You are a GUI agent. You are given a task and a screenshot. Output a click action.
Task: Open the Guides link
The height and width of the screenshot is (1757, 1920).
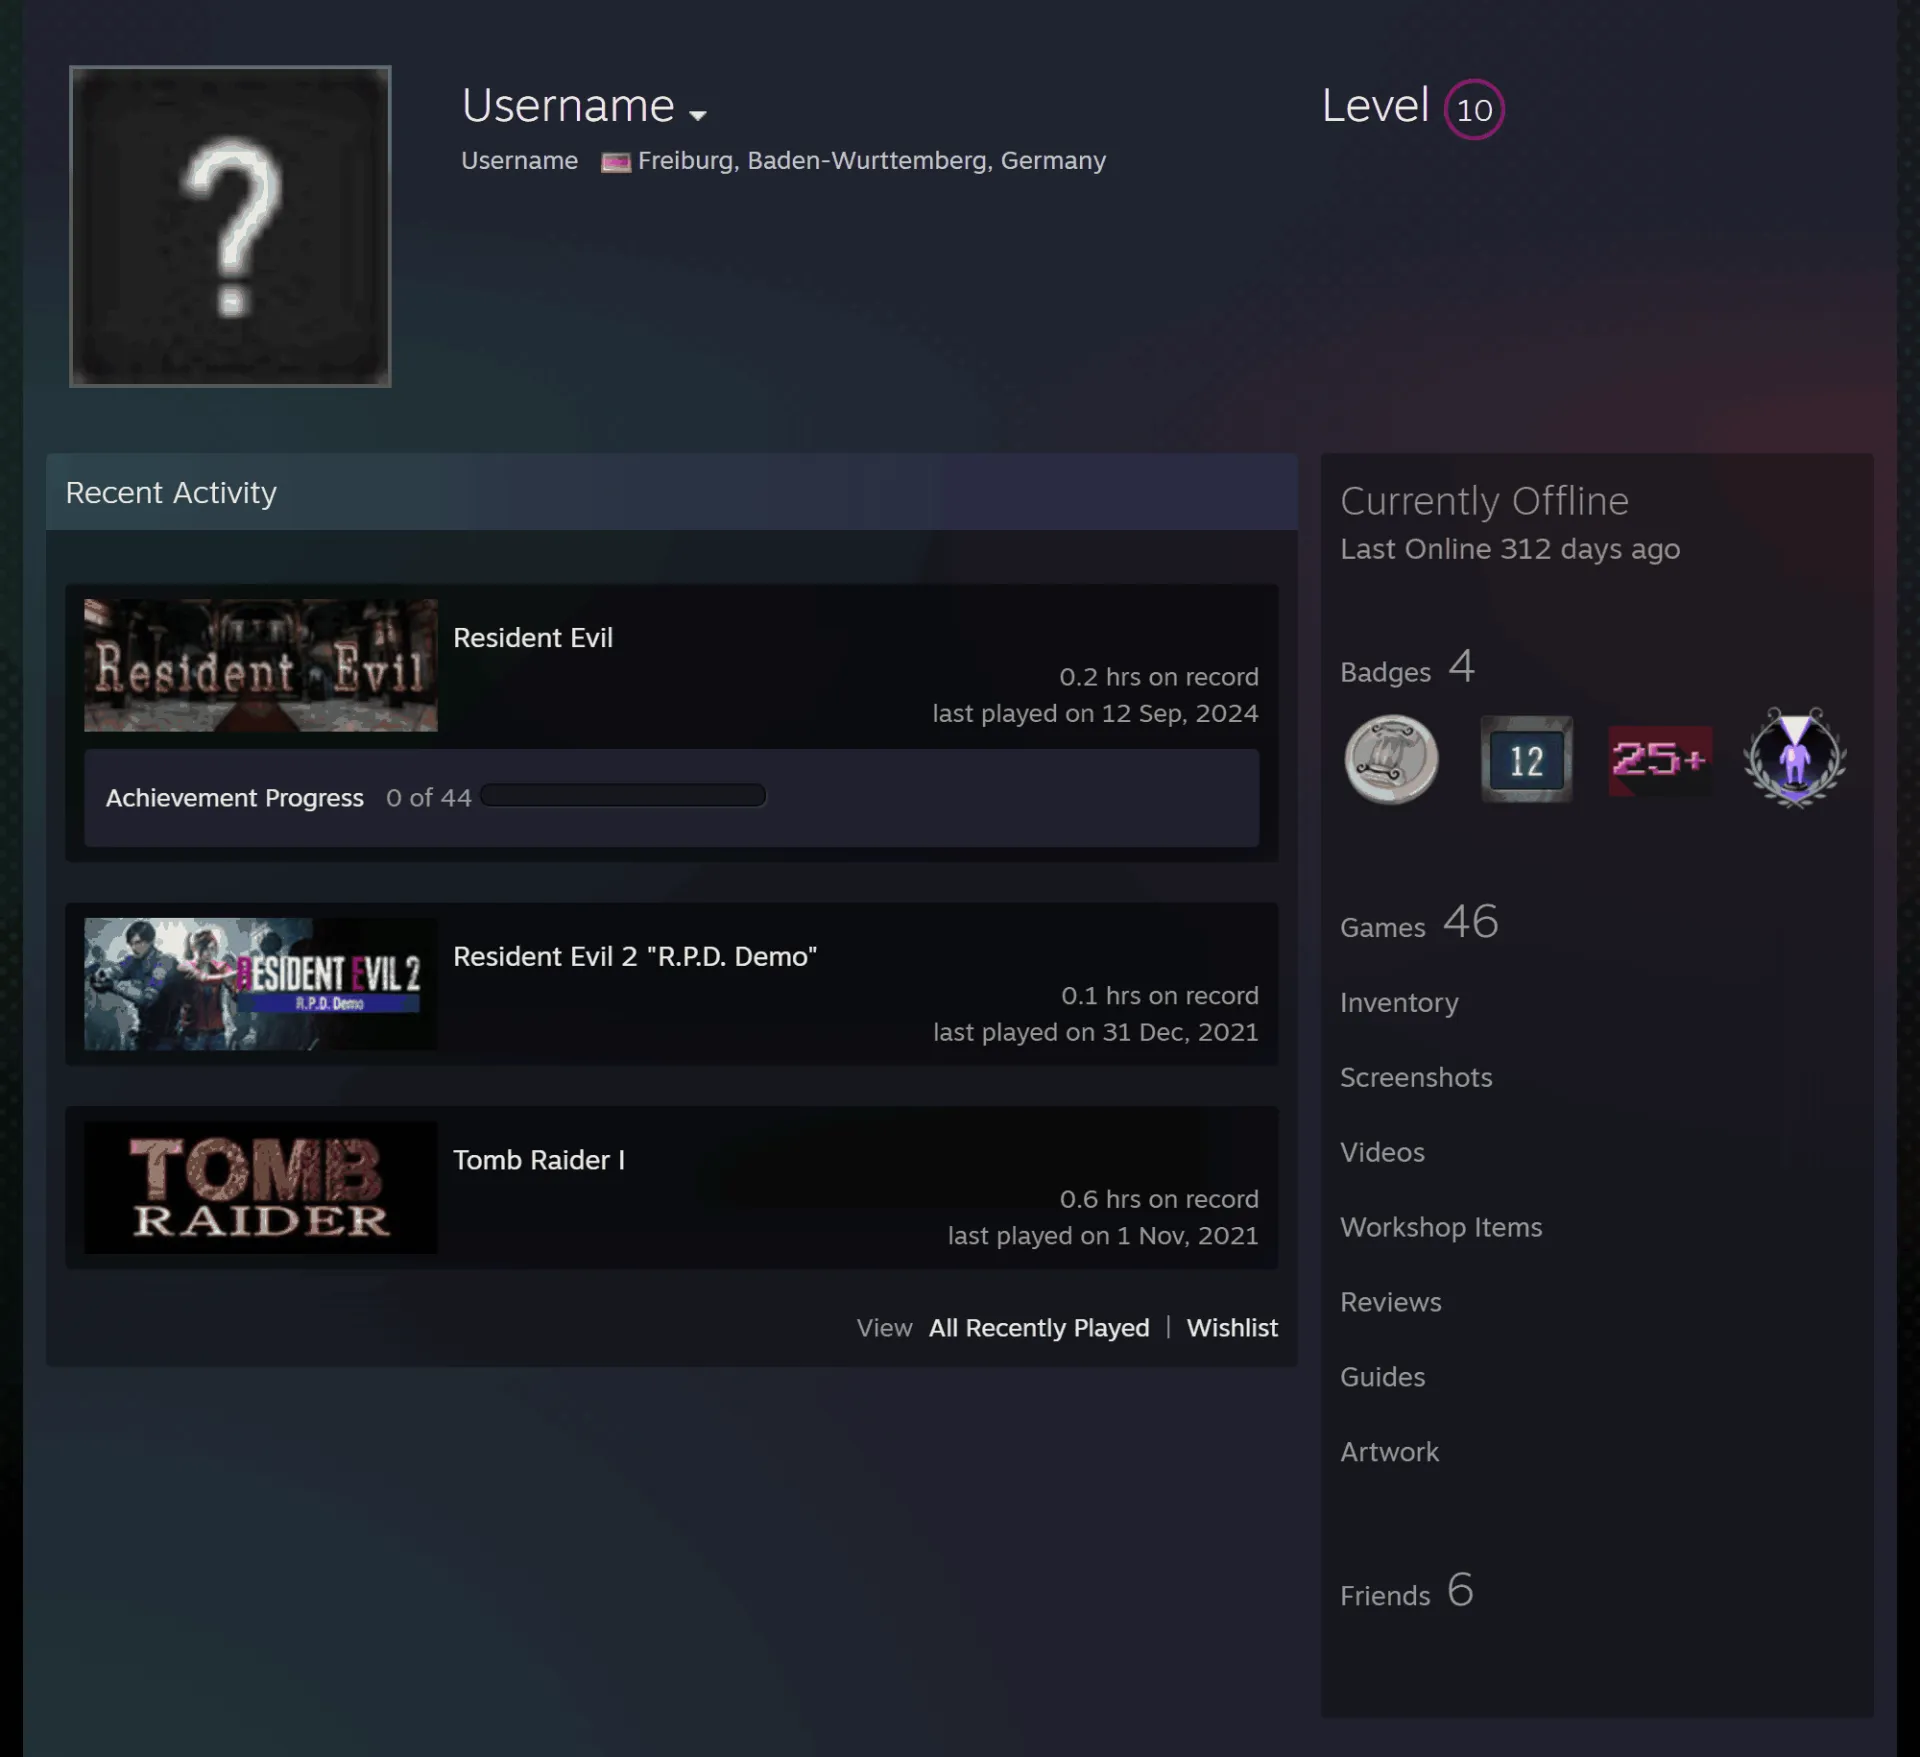point(1382,1377)
